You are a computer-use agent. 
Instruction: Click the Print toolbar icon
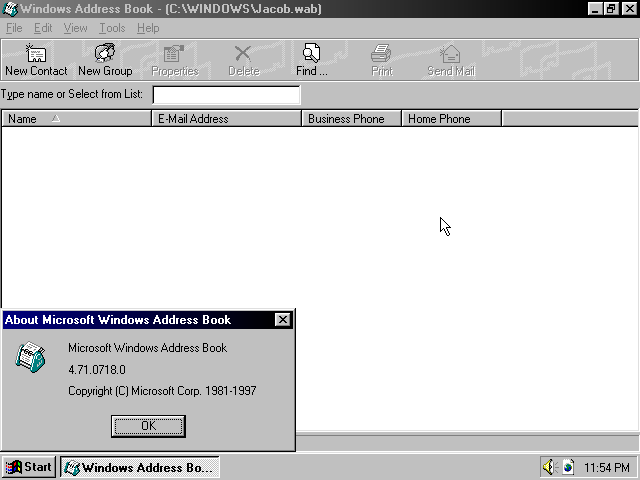coord(382,60)
